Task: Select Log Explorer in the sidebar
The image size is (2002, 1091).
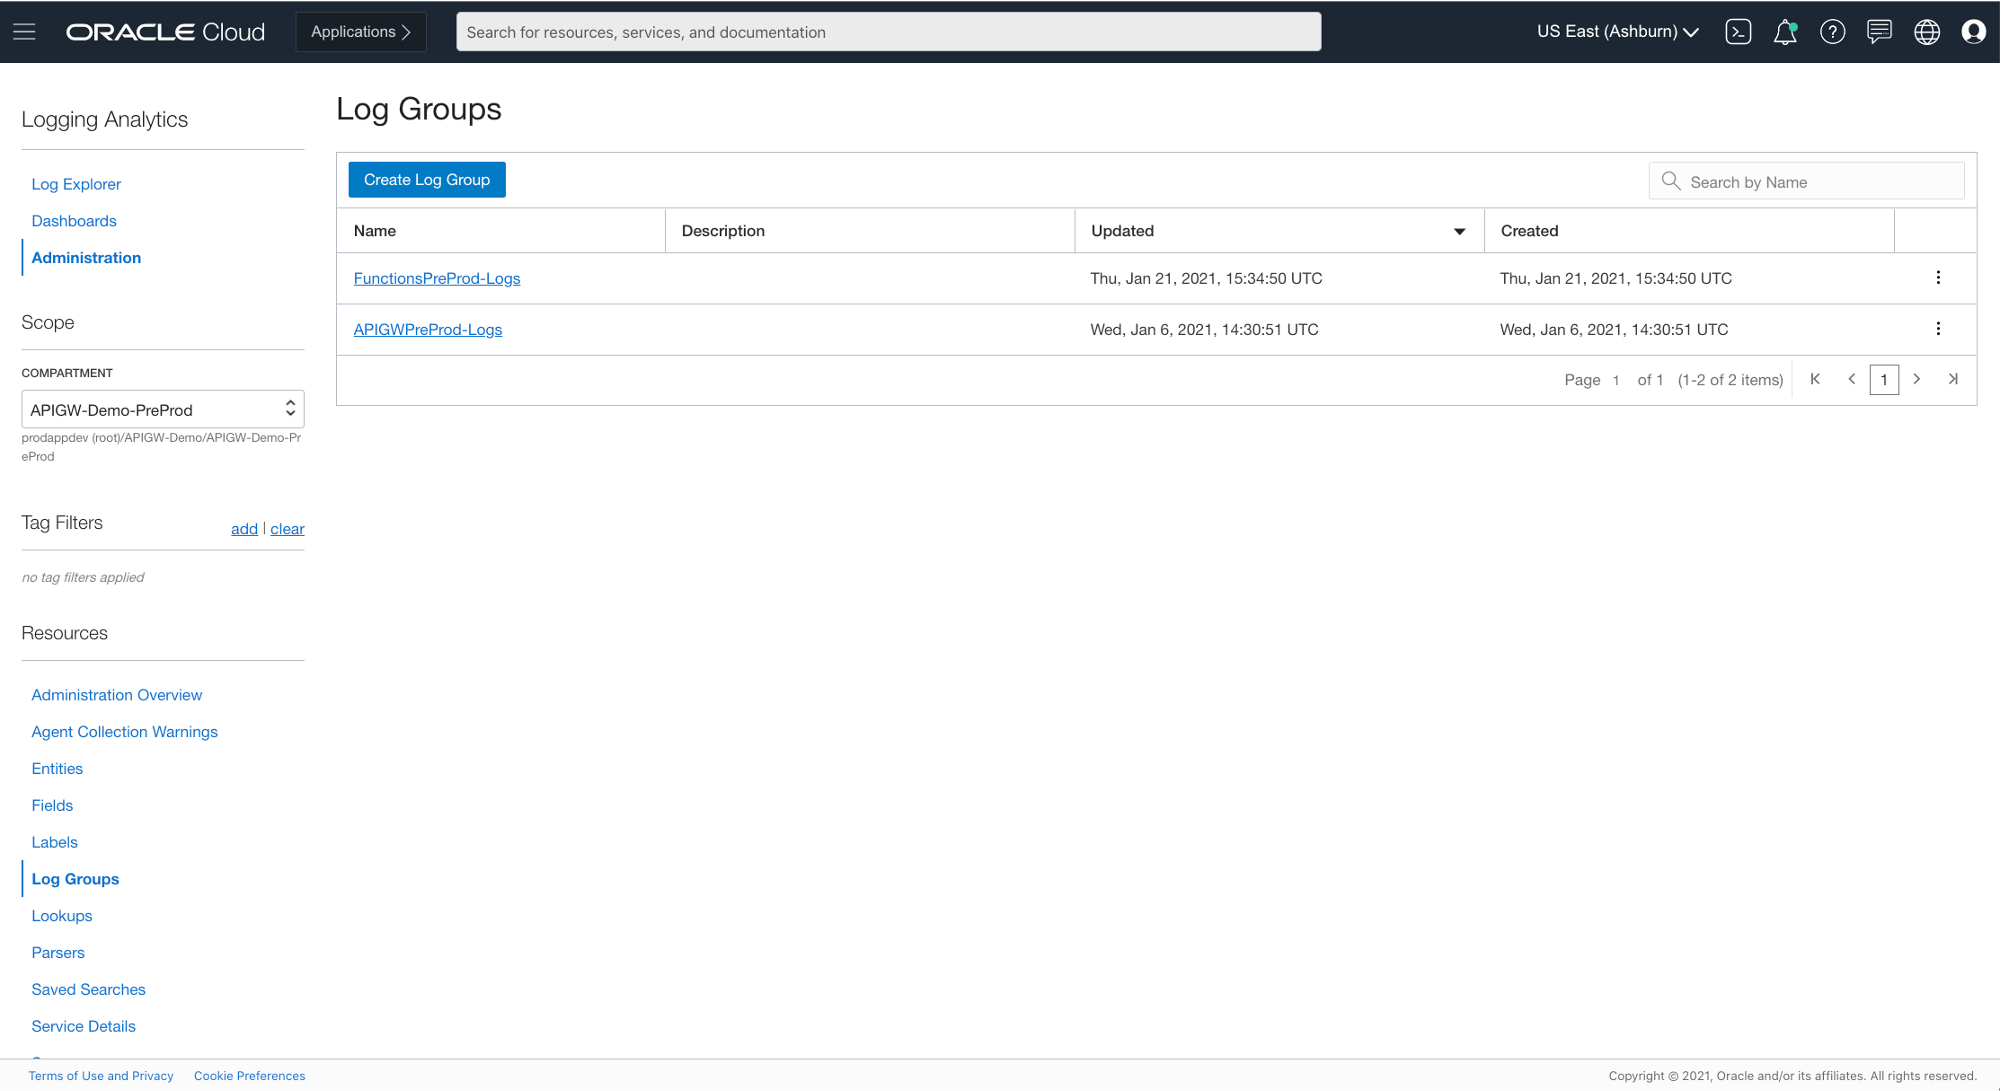Action: coord(76,184)
